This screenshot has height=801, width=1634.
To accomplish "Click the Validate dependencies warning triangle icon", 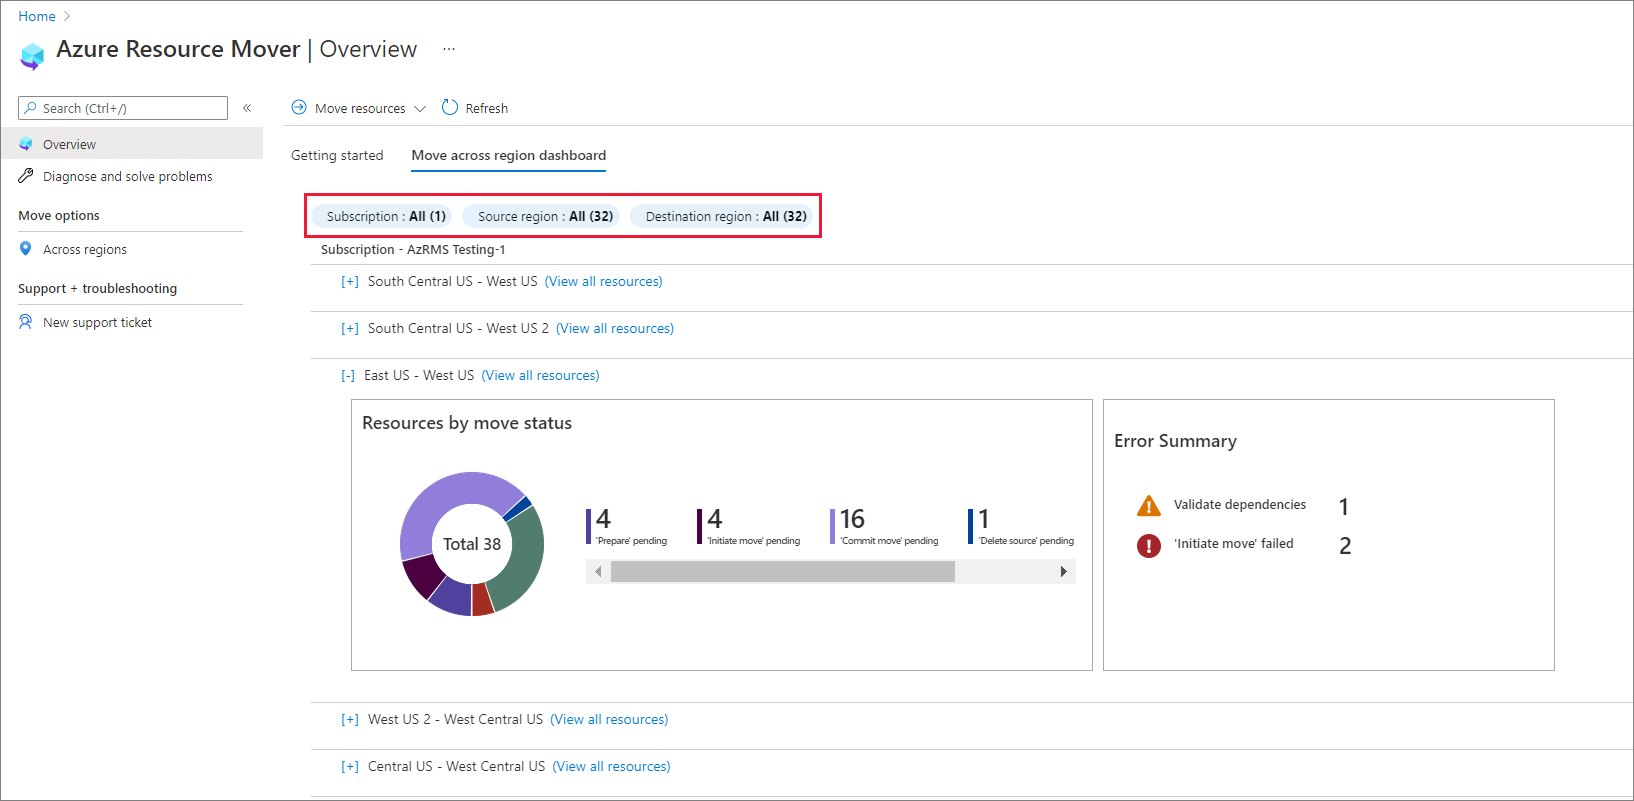I will tap(1149, 505).
